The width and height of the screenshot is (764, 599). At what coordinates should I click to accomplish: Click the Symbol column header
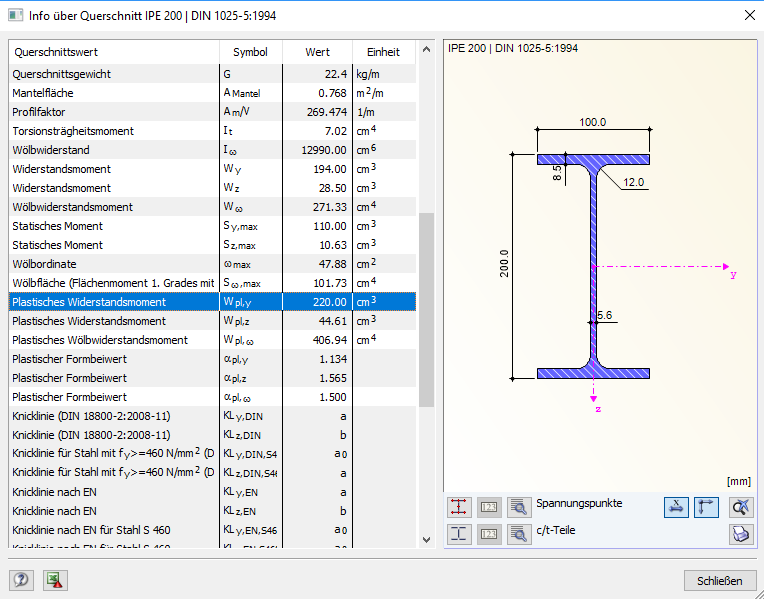click(250, 52)
